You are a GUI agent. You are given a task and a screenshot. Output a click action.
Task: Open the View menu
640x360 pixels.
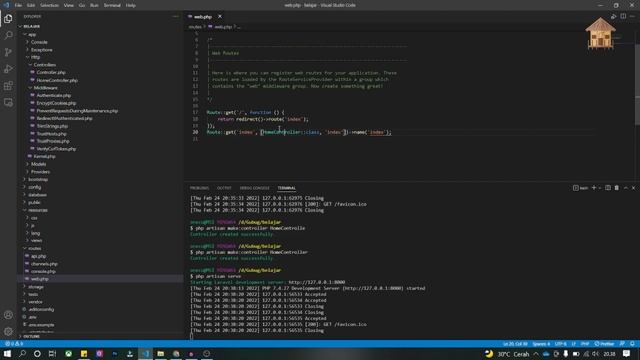[x=69, y=5]
